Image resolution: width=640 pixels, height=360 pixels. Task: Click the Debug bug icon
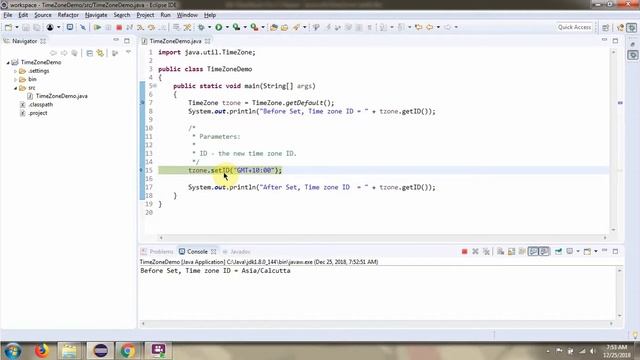point(201,27)
